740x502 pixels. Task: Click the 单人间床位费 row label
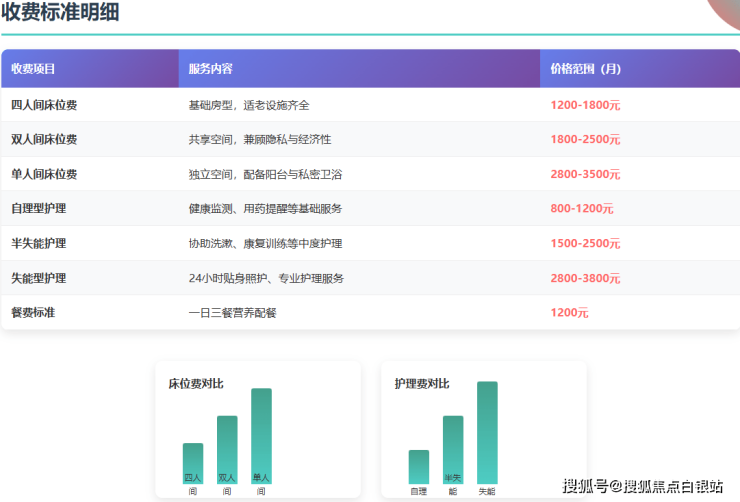44,174
